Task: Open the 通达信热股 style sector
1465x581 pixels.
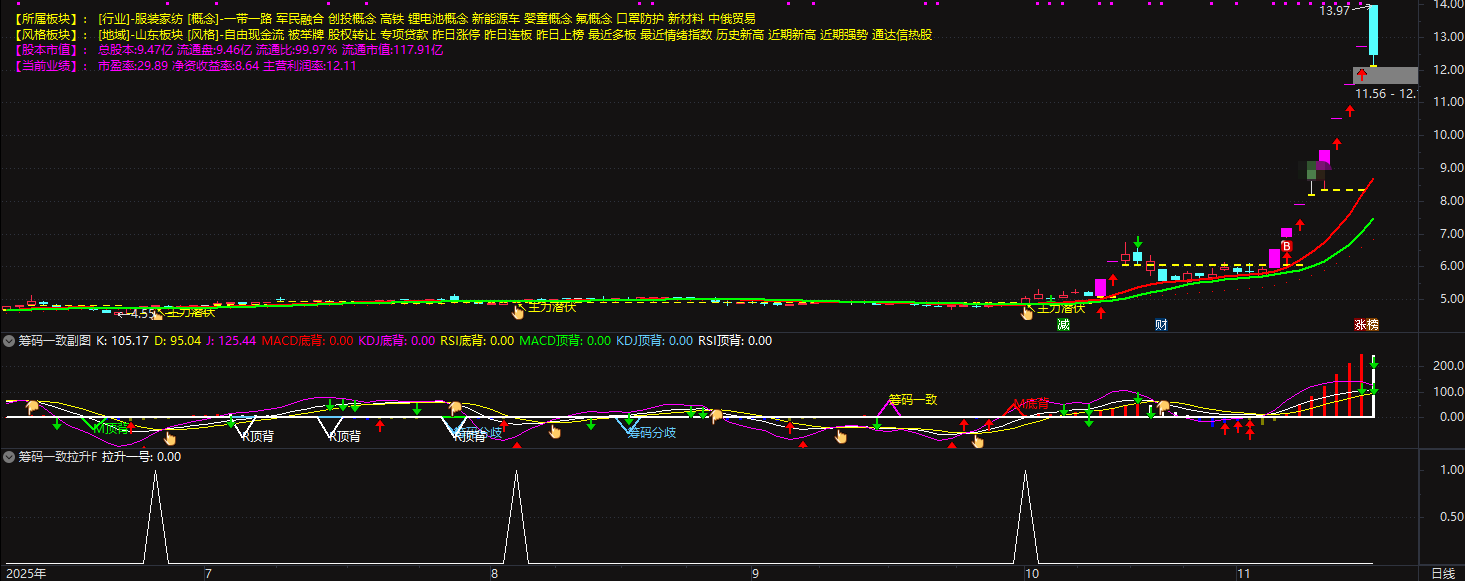Action: click(x=901, y=35)
